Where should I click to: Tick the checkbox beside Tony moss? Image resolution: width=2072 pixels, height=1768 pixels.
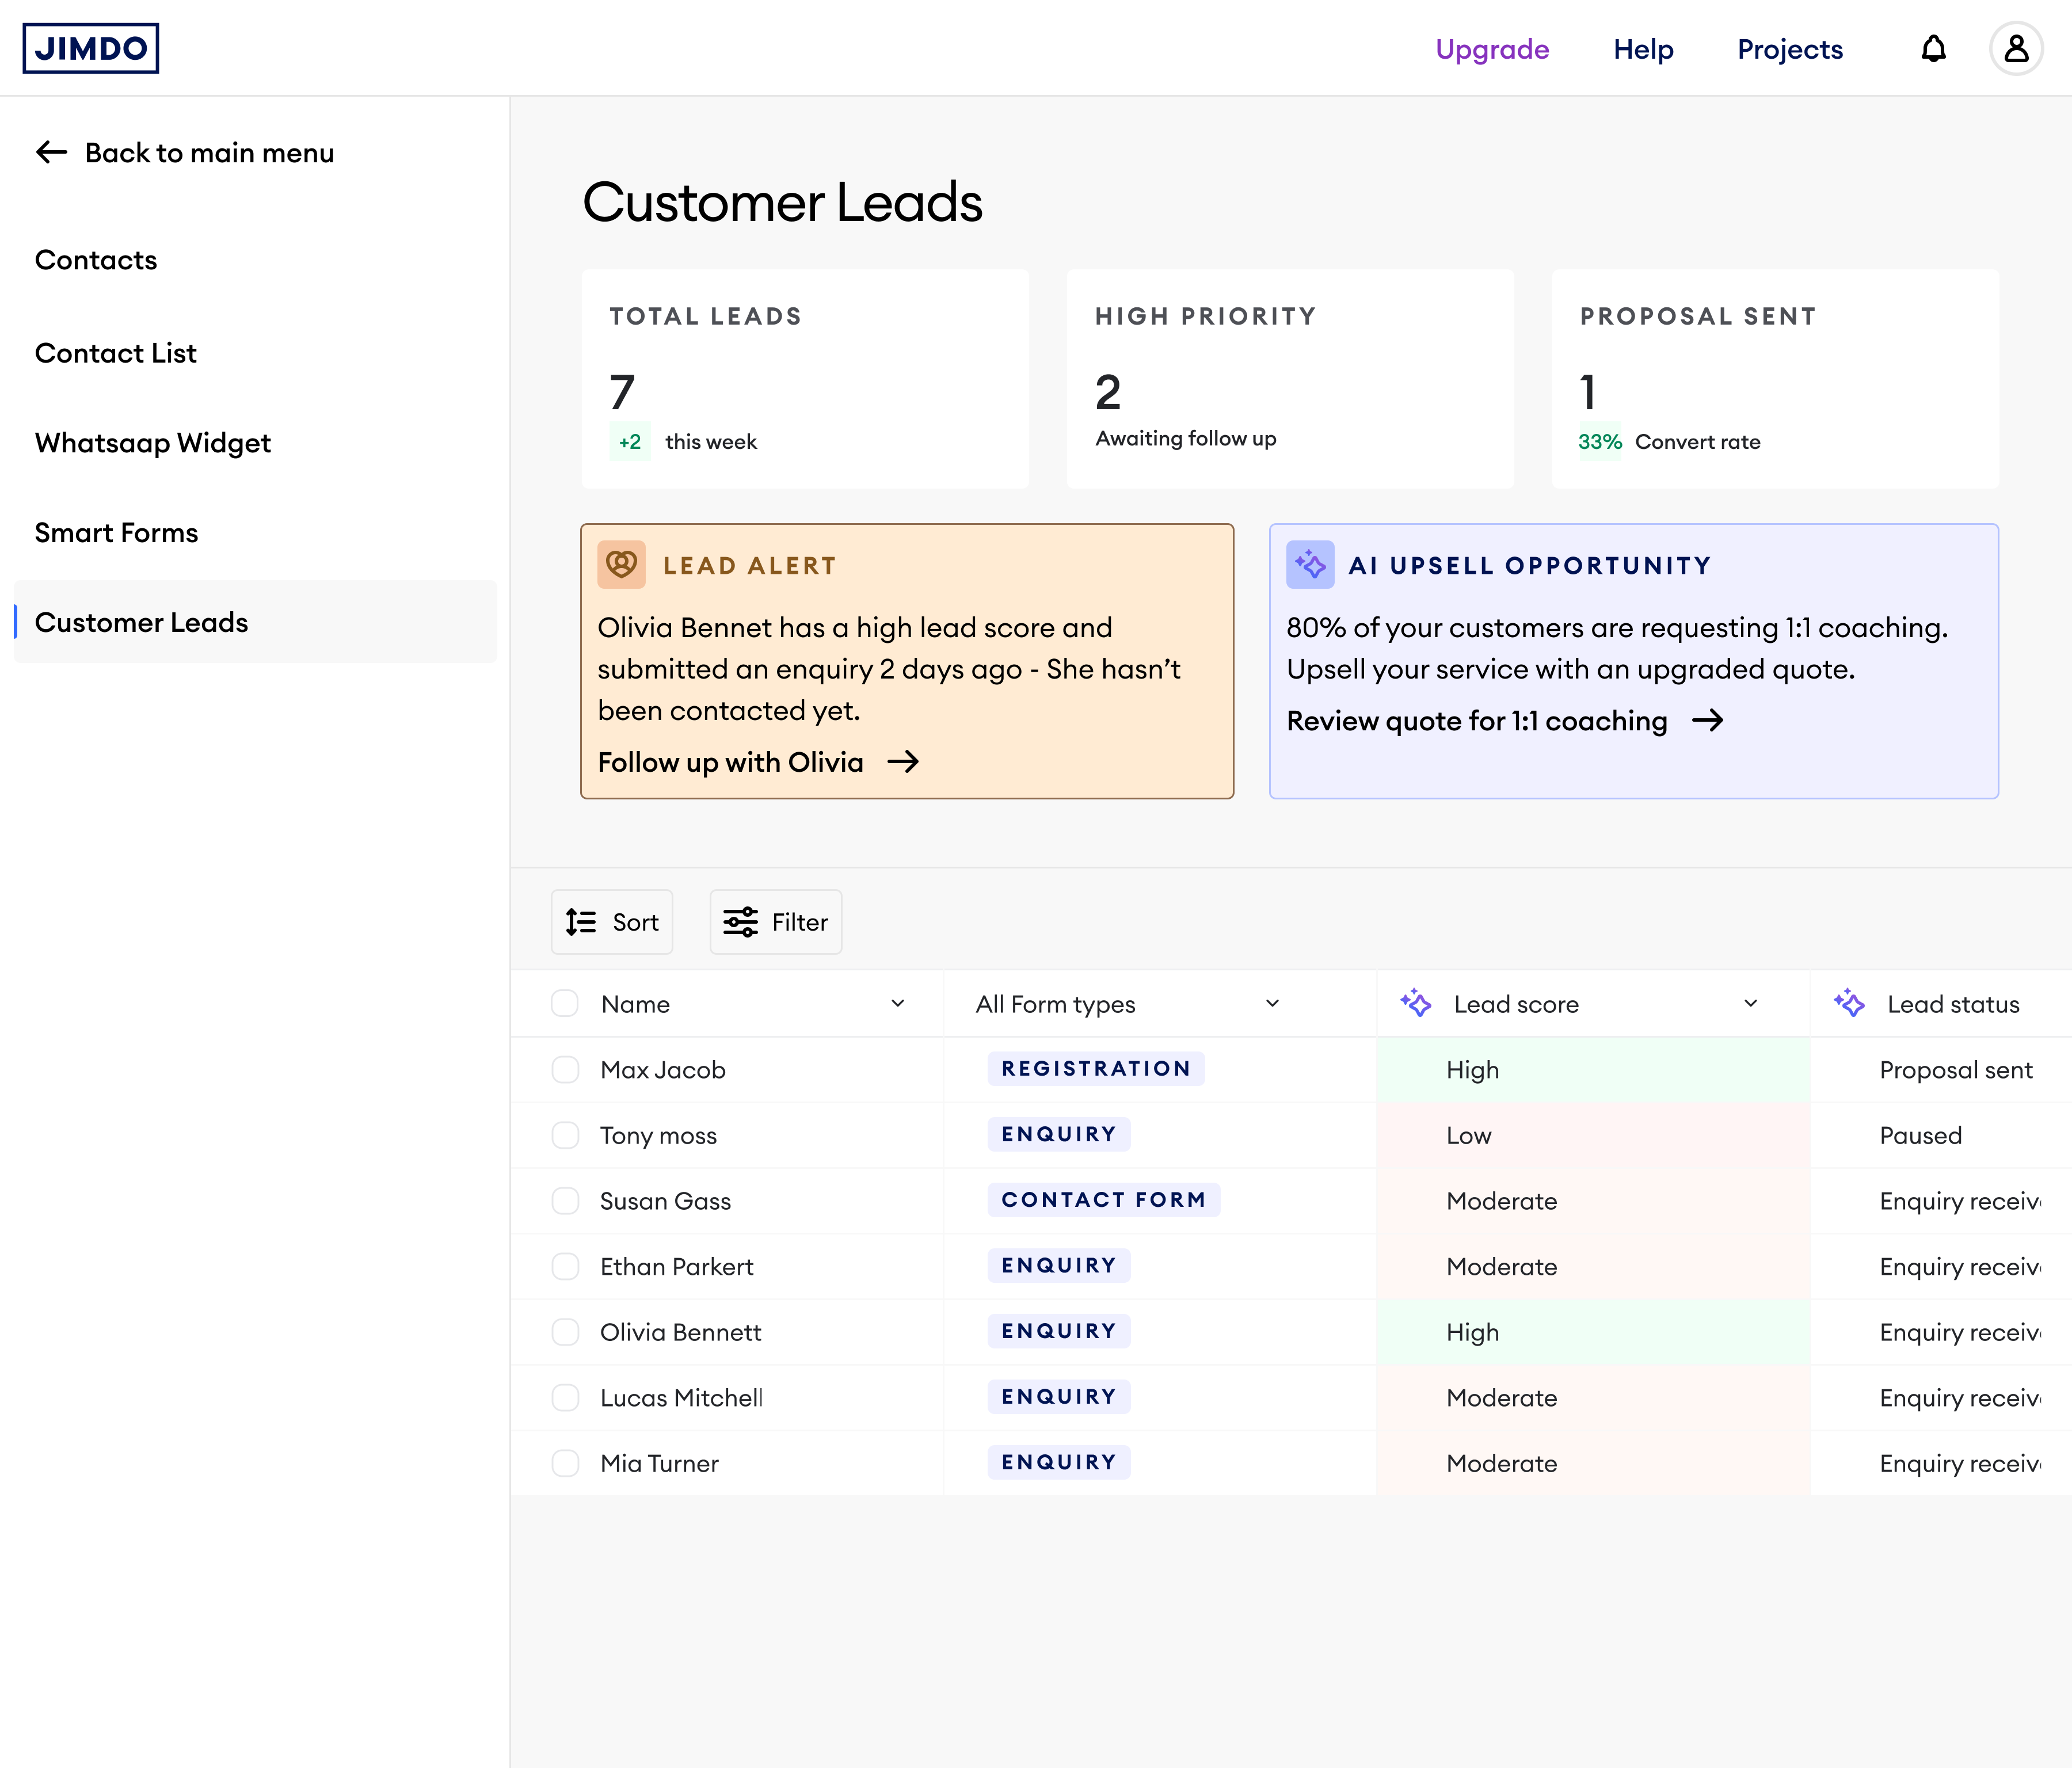pyautogui.click(x=565, y=1136)
